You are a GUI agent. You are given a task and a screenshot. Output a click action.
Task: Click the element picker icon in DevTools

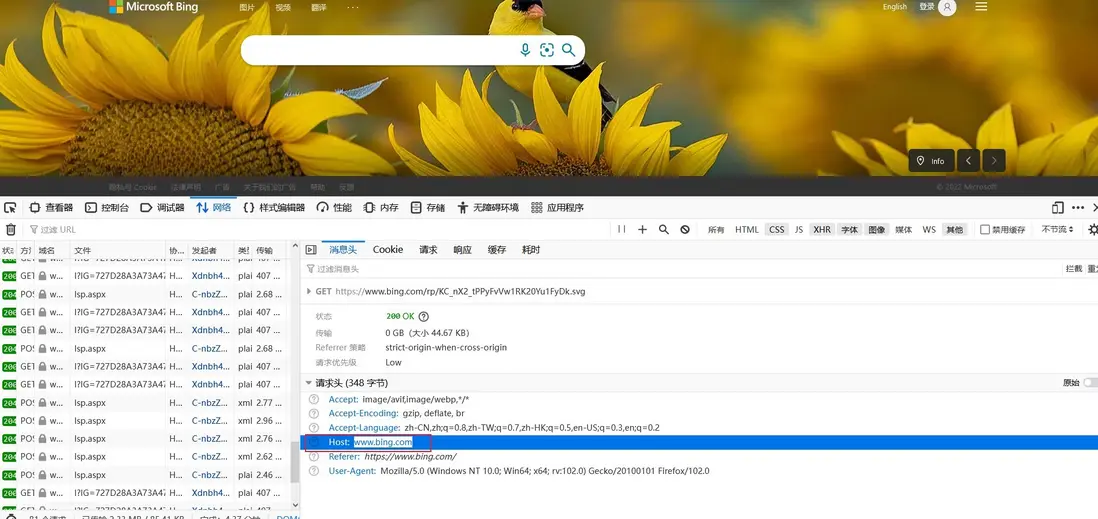tap(10, 207)
